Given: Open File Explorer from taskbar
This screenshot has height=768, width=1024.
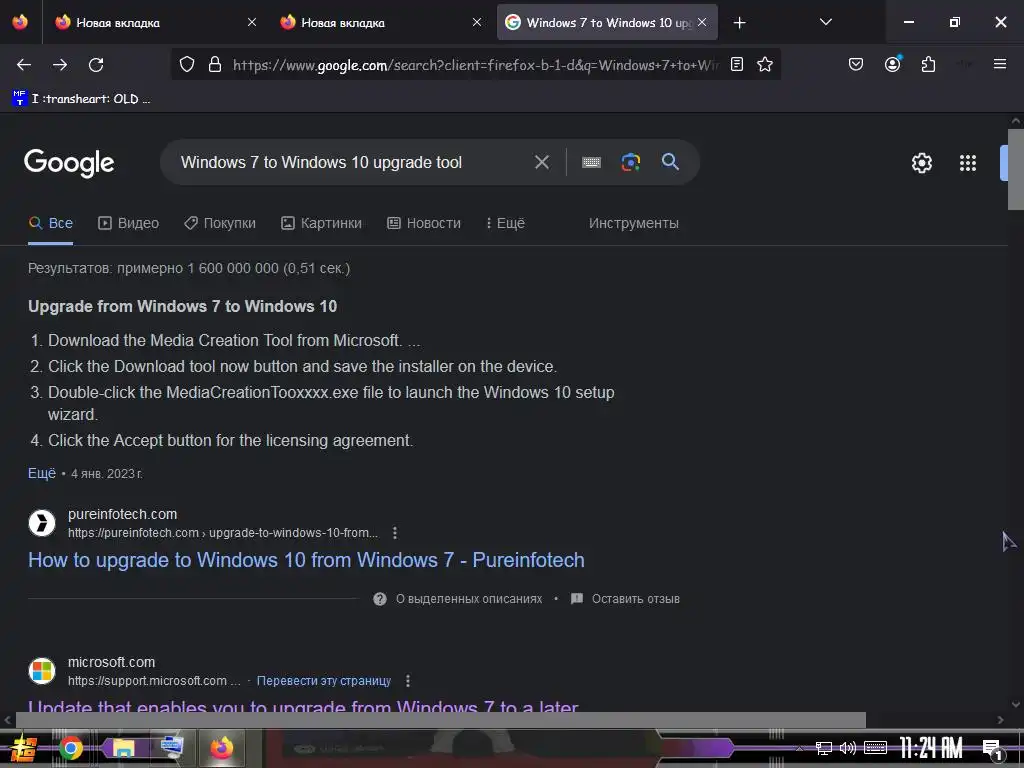Looking at the screenshot, I should pyautogui.click(x=124, y=748).
